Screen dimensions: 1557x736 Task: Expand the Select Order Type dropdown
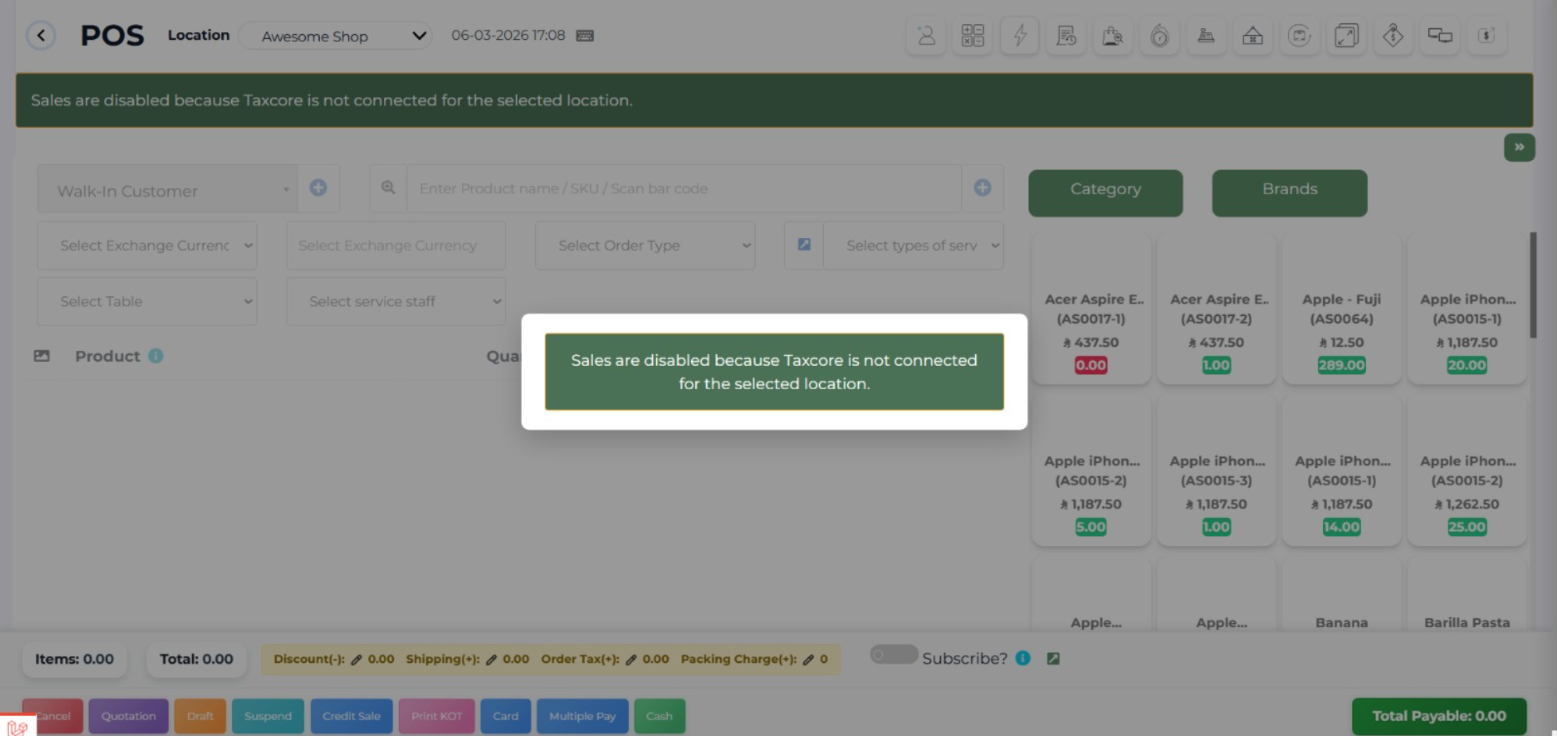(645, 246)
